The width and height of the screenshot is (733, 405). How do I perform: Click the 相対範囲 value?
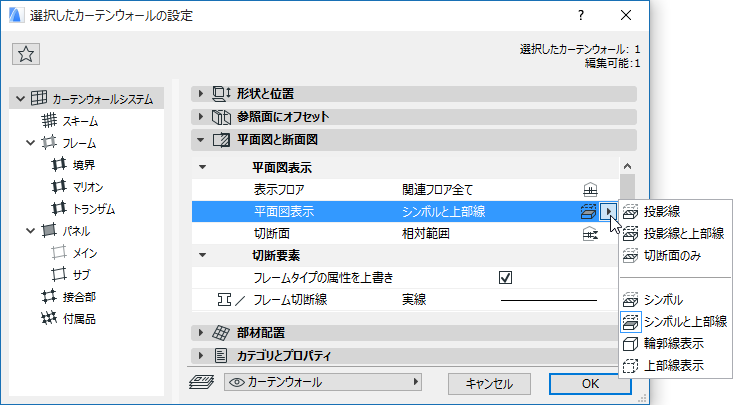point(426,234)
